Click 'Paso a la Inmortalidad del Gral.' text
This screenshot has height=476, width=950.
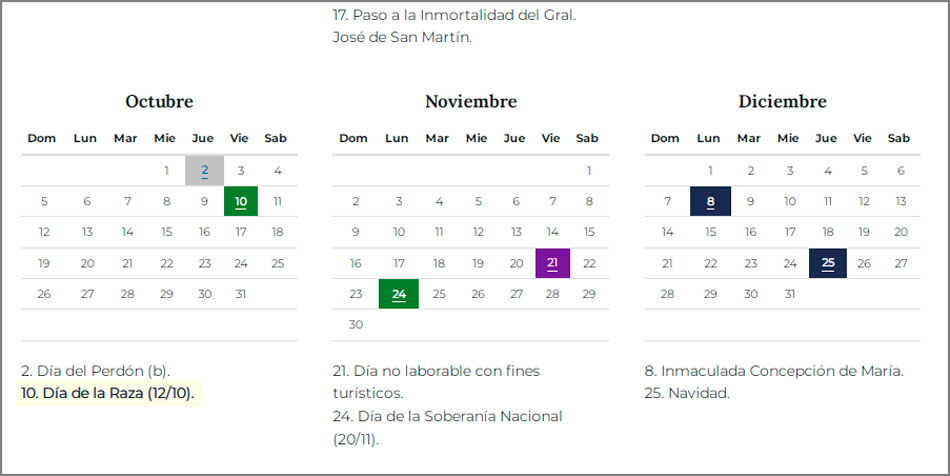tap(454, 15)
